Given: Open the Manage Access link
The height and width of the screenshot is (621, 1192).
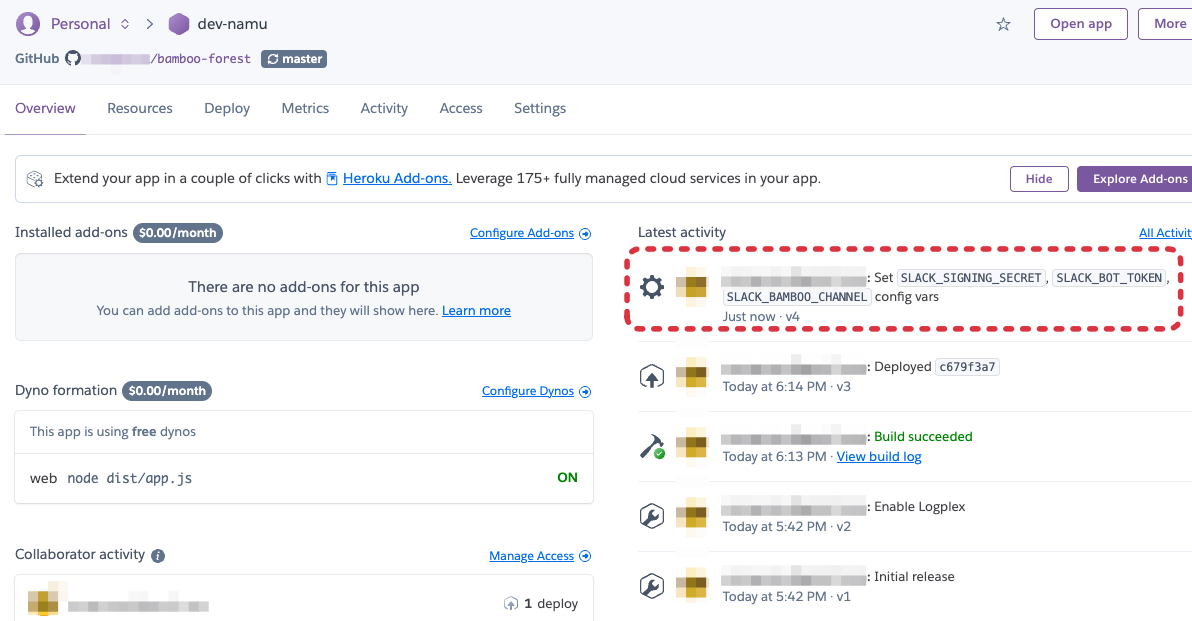Looking at the screenshot, I should [531, 556].
